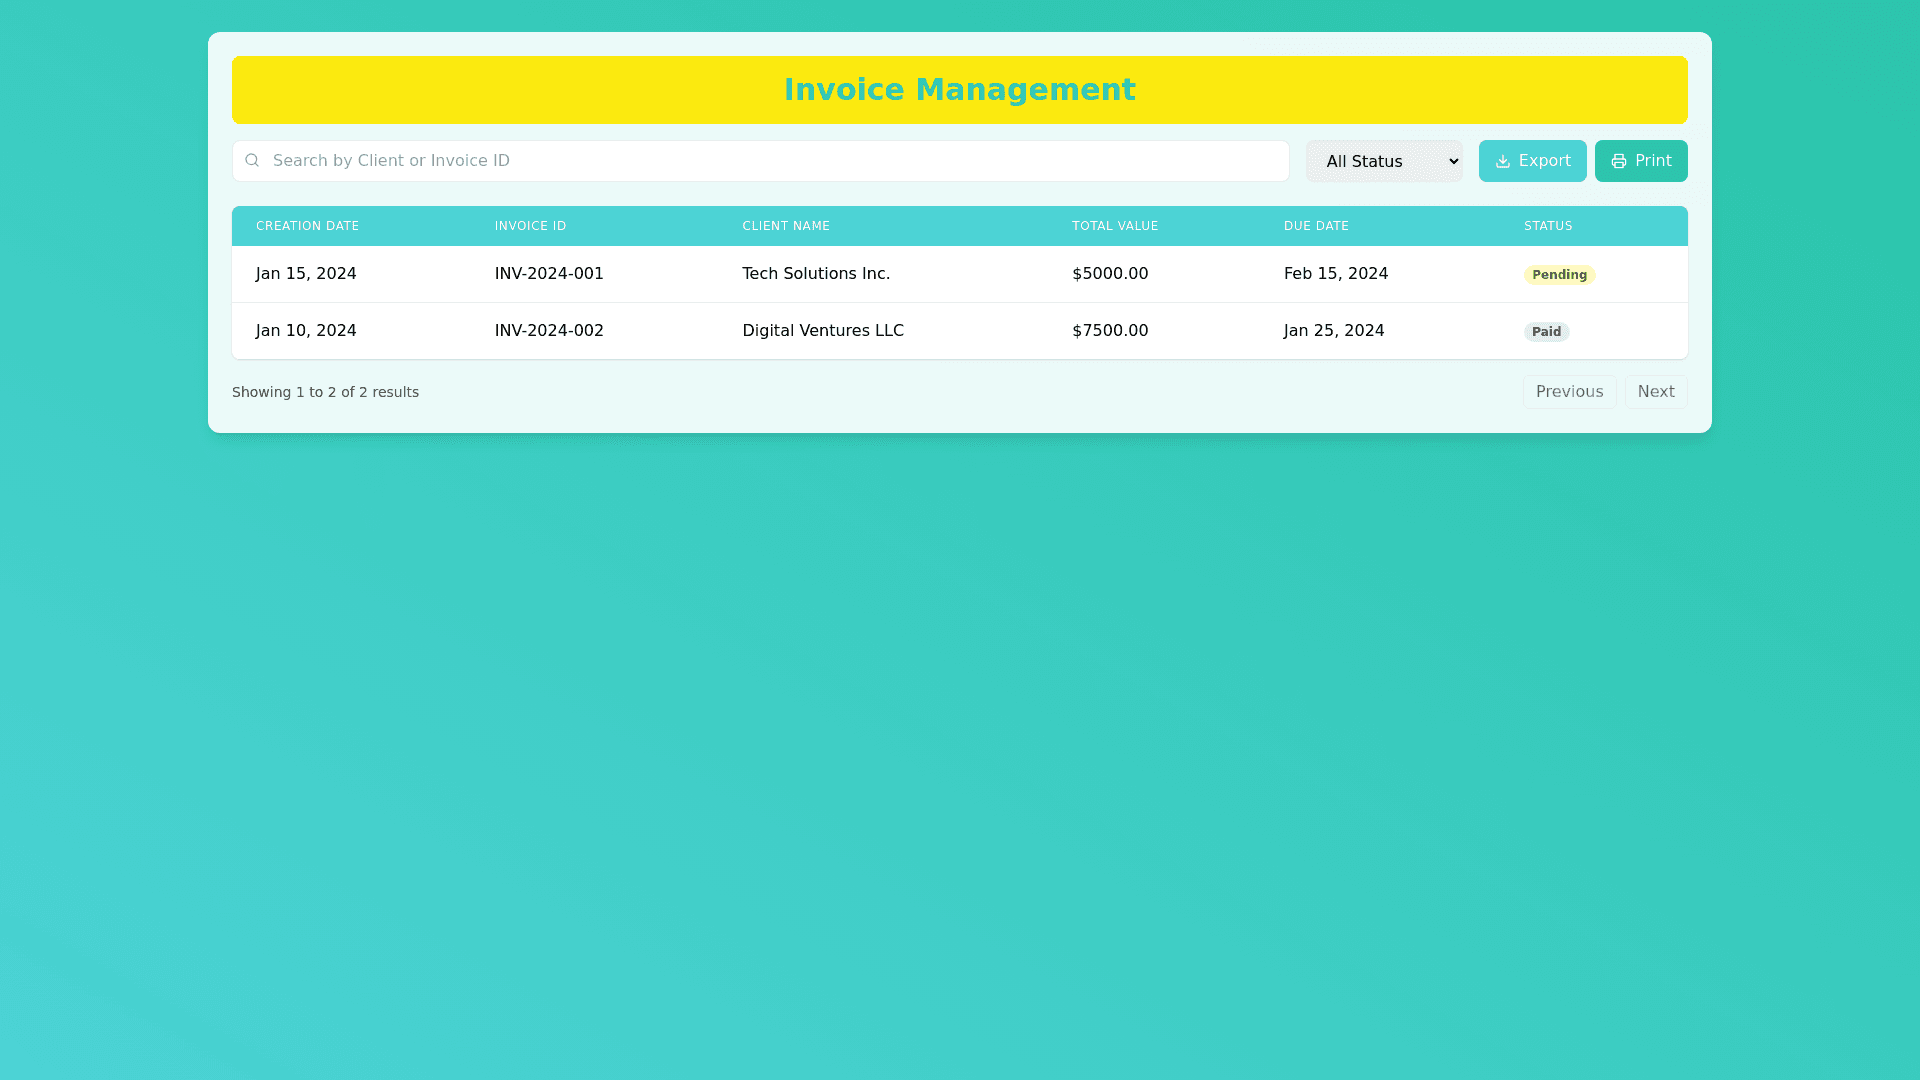Click the printer icon on Print
This screenshot has width=1920, height=1080.
[x=1618, y=161]
